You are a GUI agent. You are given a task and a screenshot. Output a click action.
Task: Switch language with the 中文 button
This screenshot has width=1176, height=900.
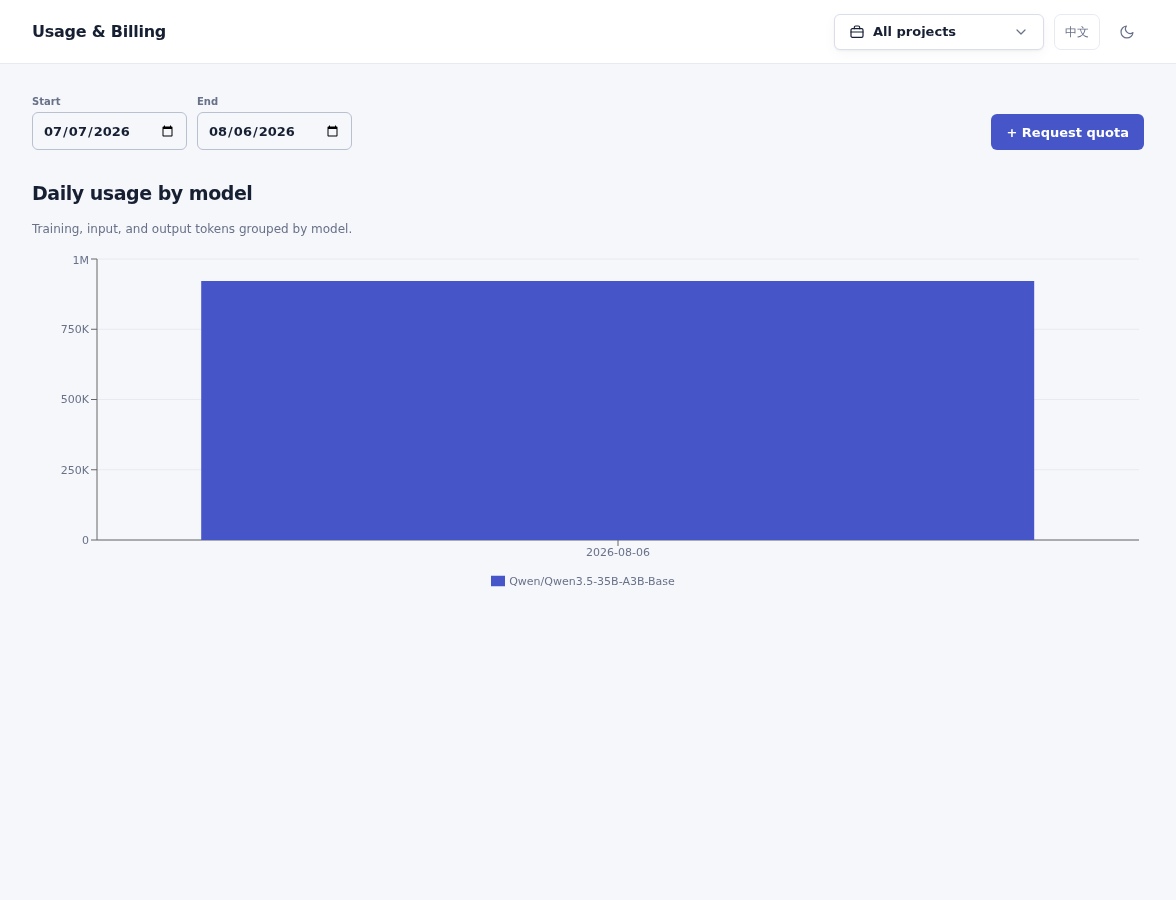tap(1076, 32)
